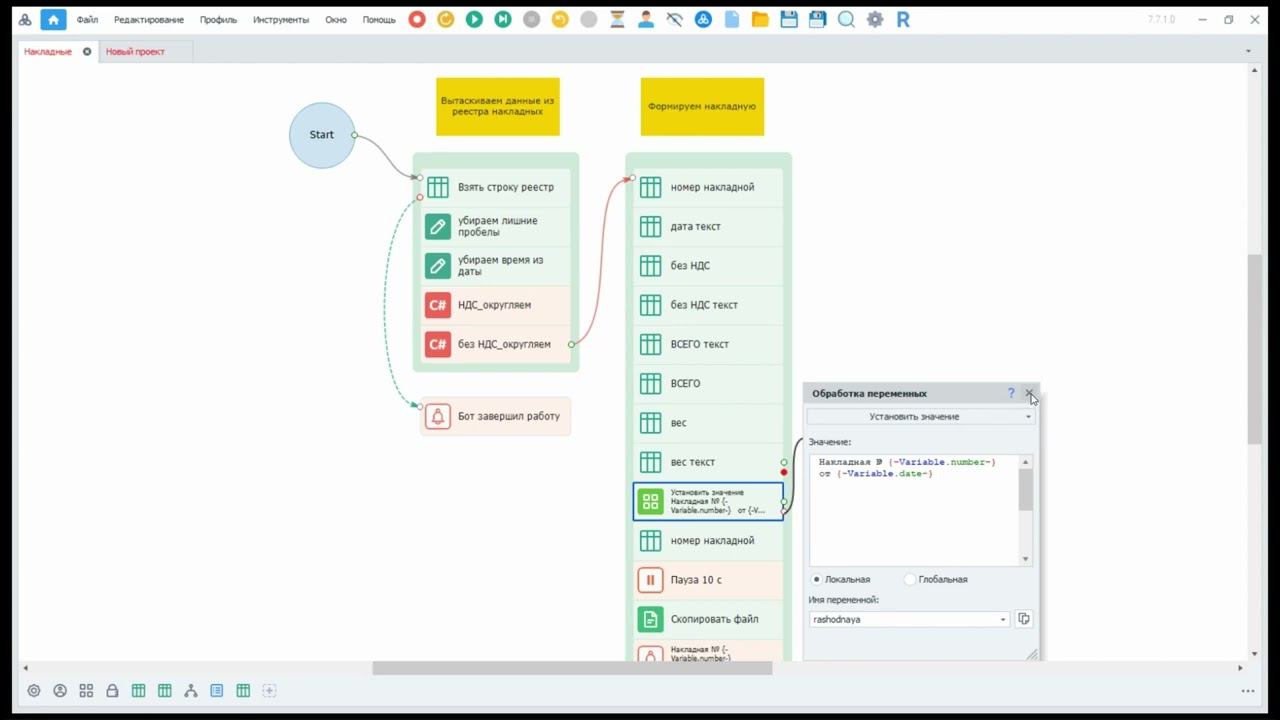Screen dimensions: 1280x720
Task: Save project with the first floppy icon
Action: [x=789, y=19]
